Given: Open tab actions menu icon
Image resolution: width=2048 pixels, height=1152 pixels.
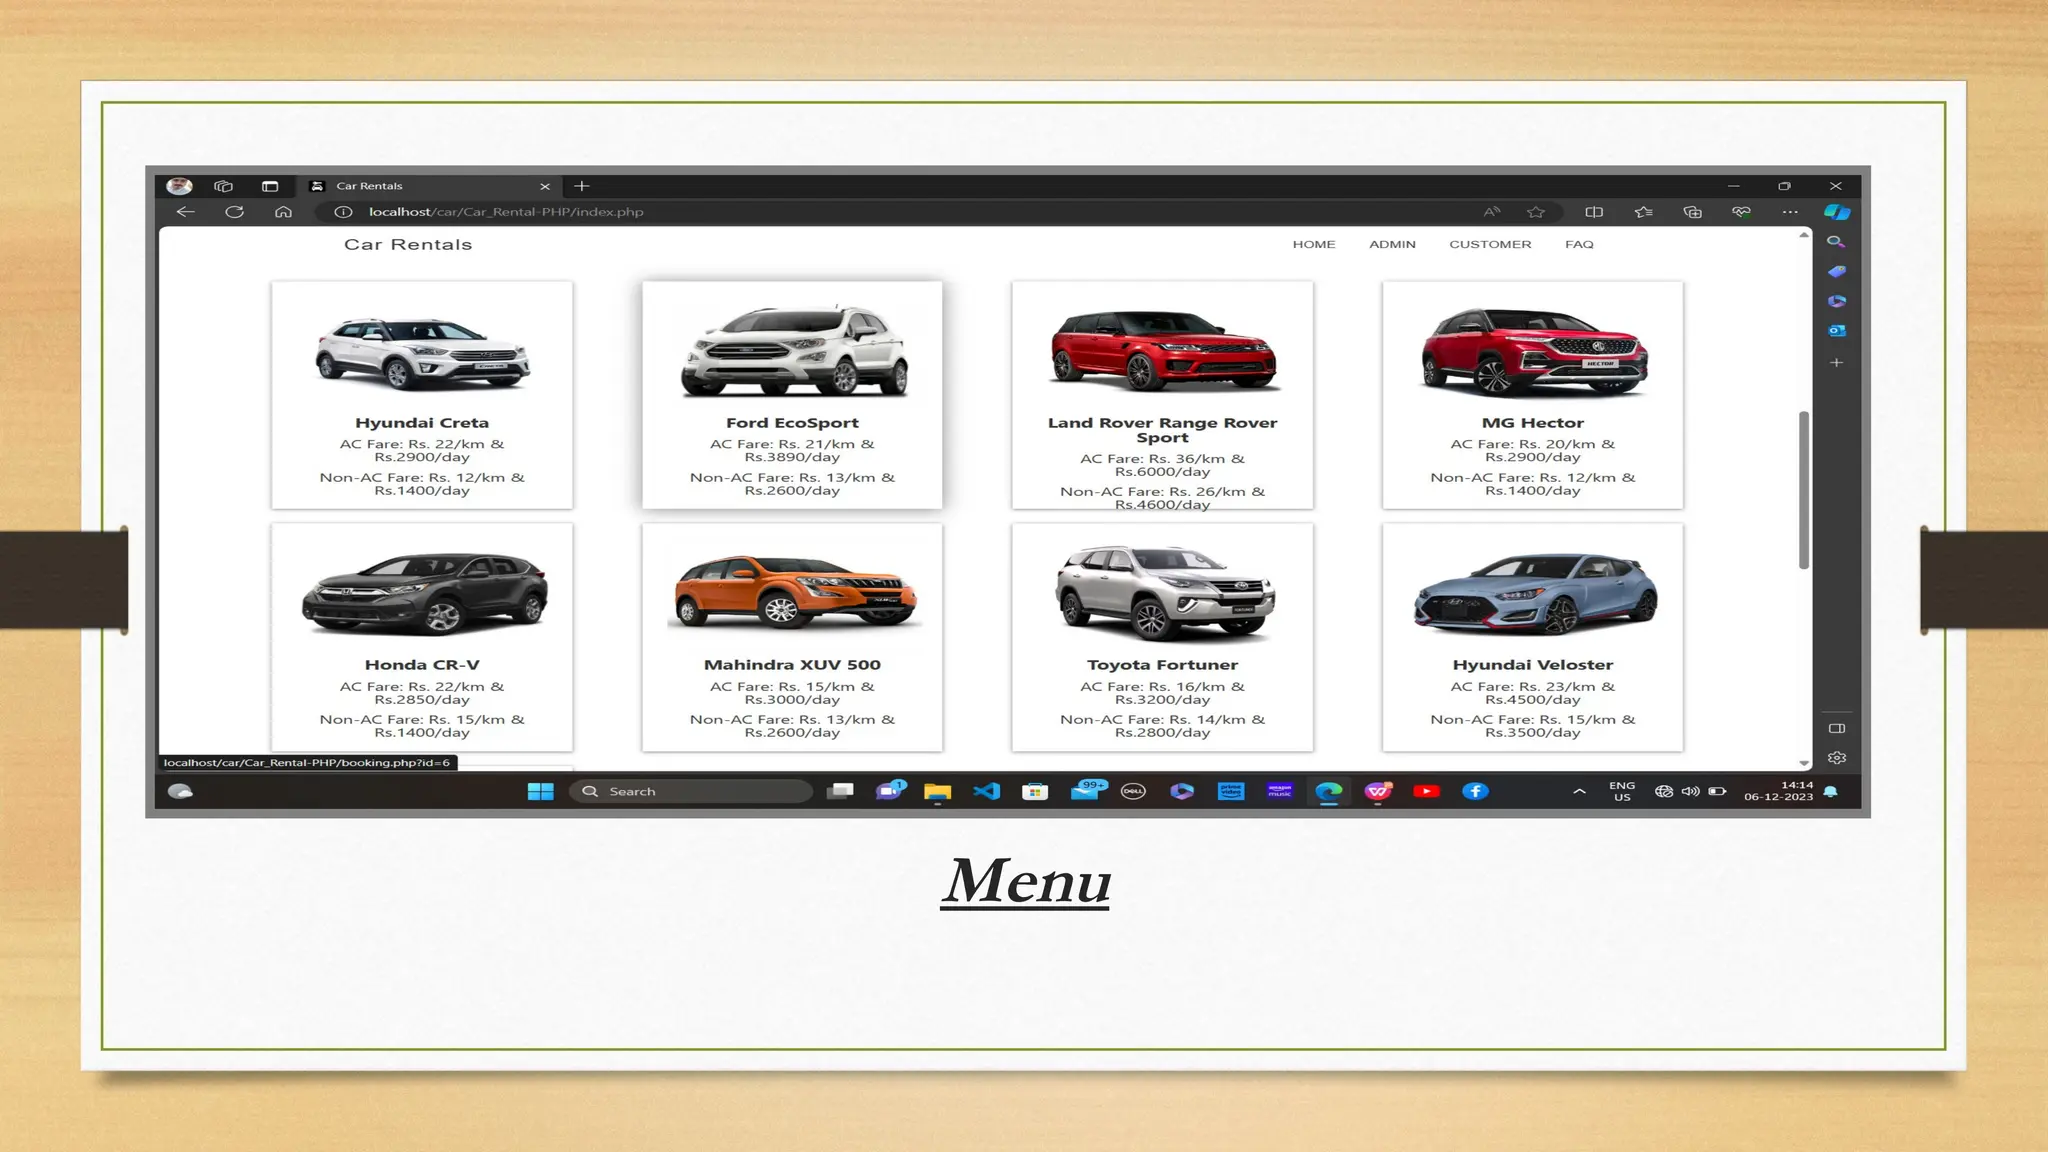Looking at the screenshot, I should click(x=270, y=186).
